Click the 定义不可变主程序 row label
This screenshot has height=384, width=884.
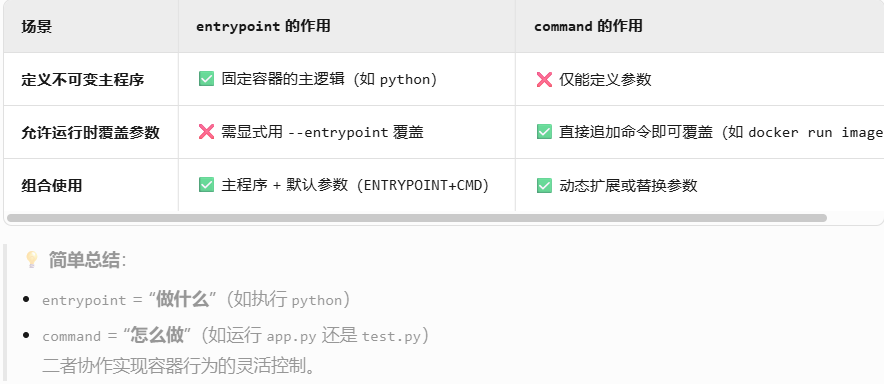tap(83, 80)
